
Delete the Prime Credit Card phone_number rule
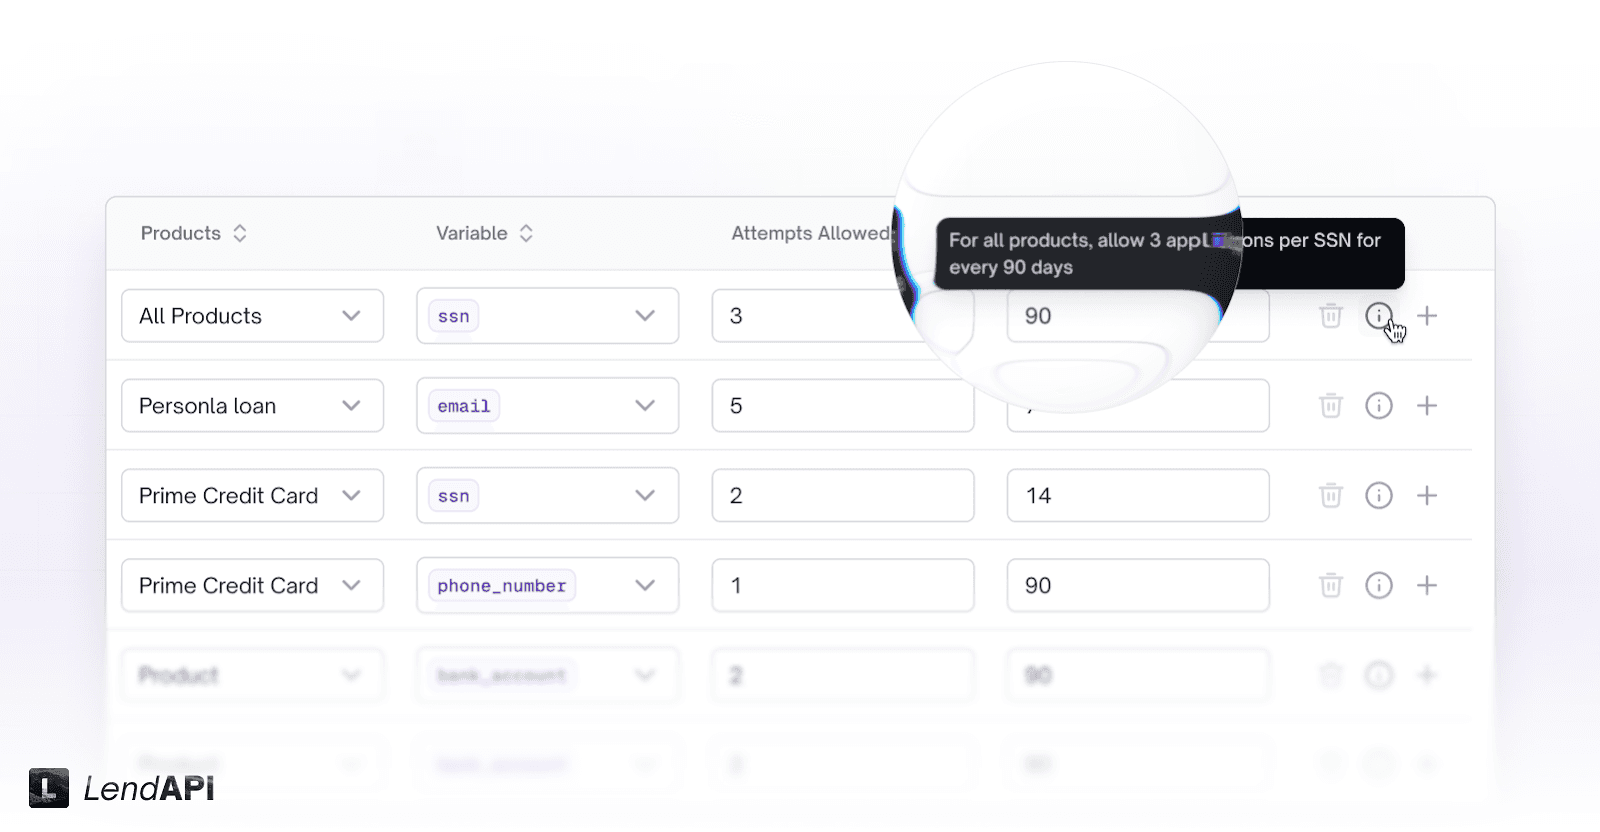click(1330, 585)
